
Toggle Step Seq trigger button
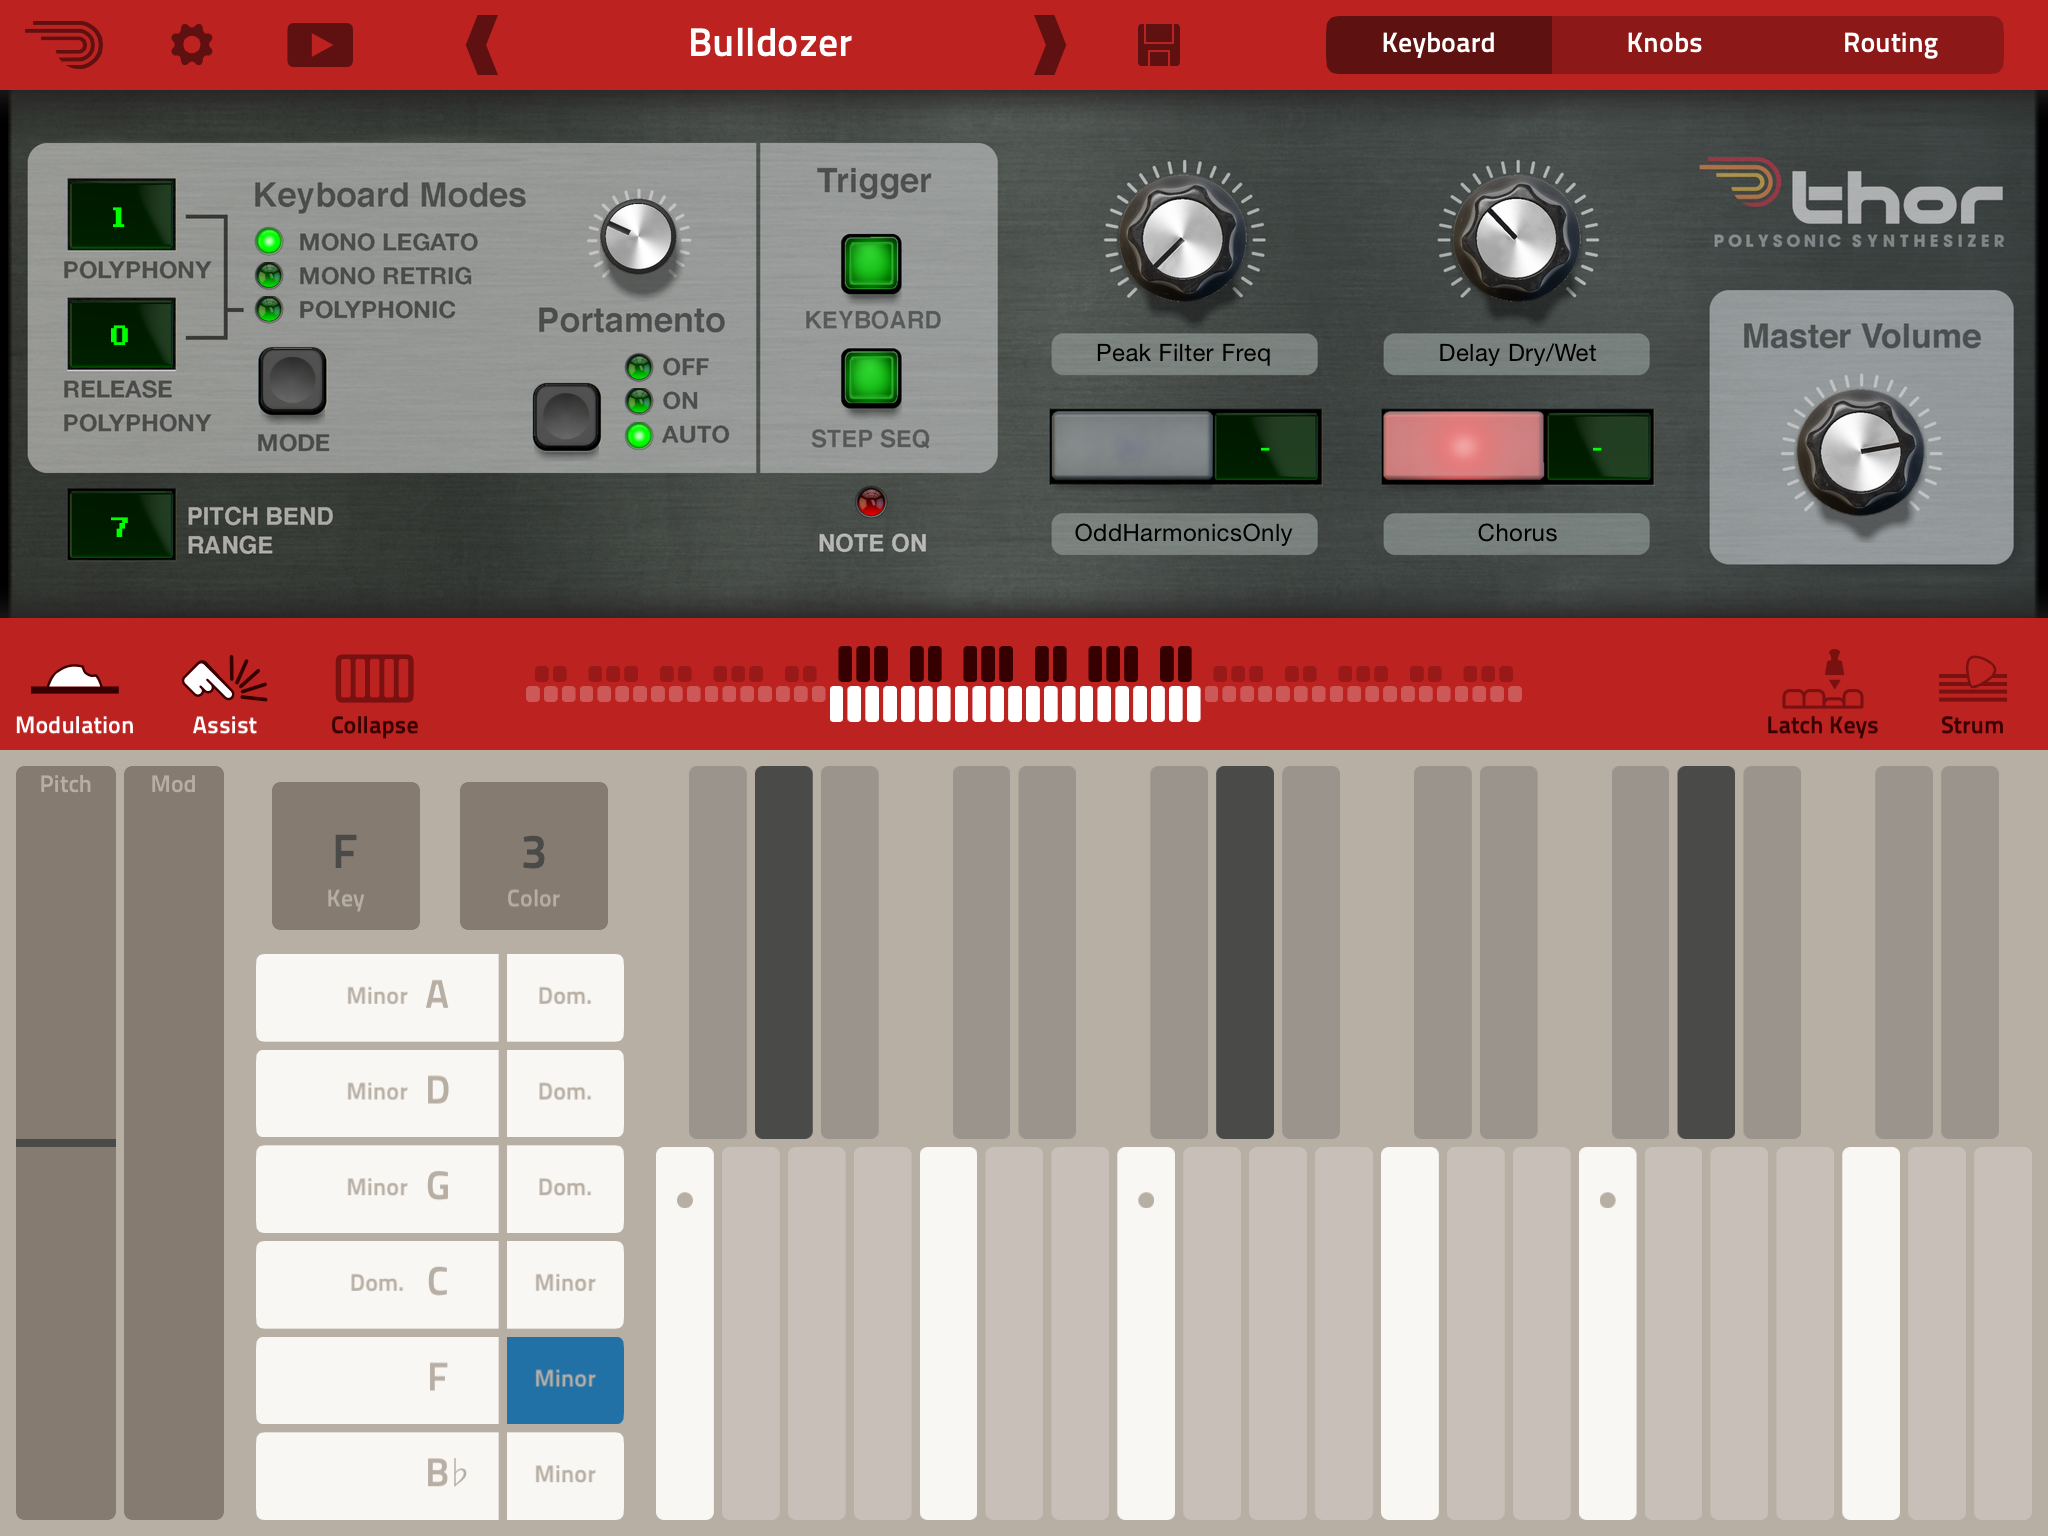click(x=871, y=378)
